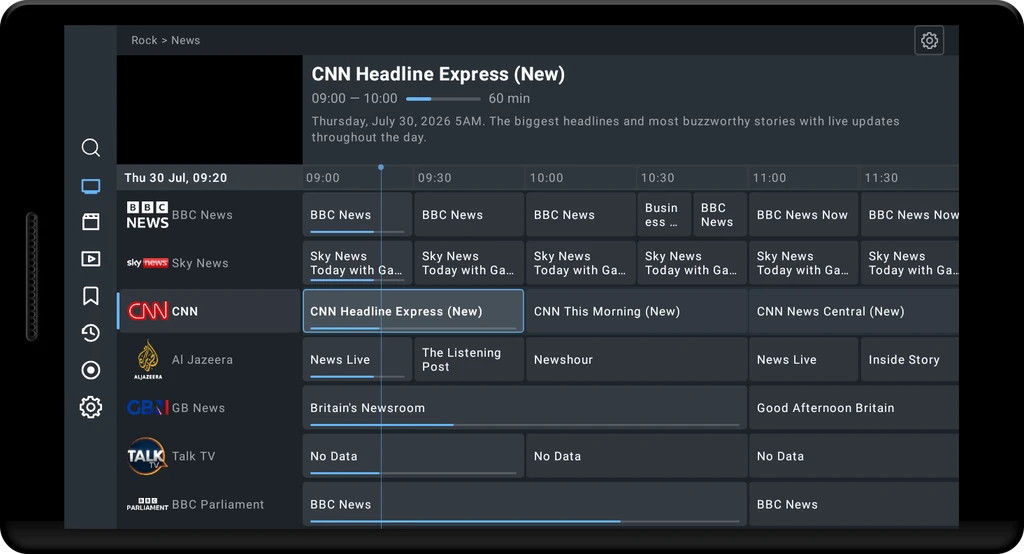Click the CNN Headline Express (New) title

(x=438, y=74)
